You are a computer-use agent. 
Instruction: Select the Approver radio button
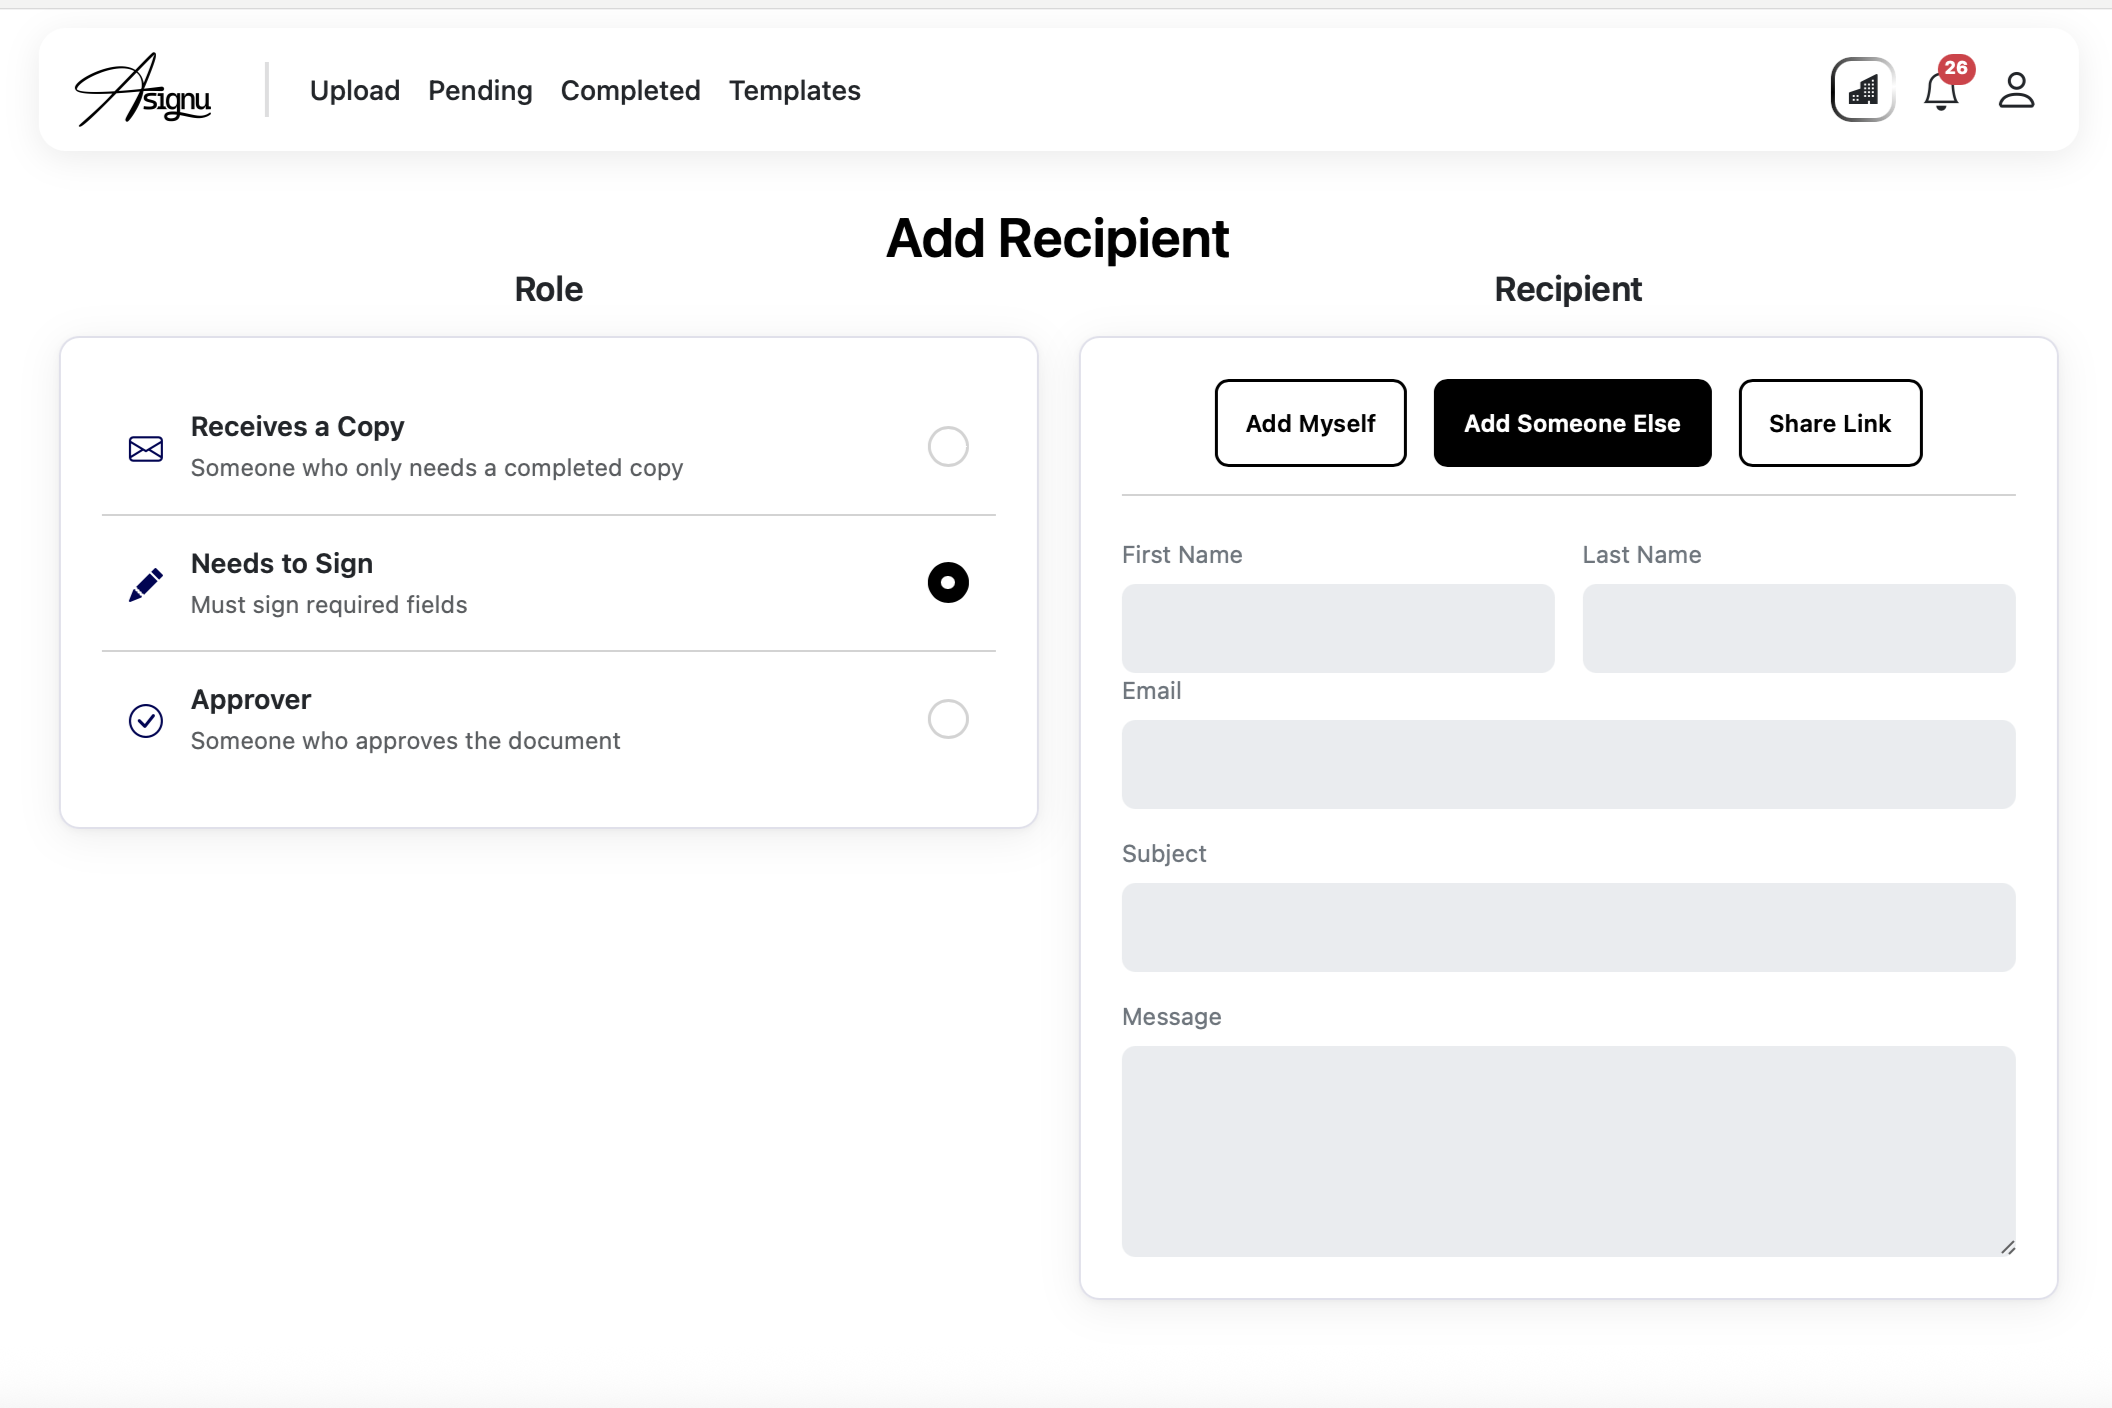947,719
